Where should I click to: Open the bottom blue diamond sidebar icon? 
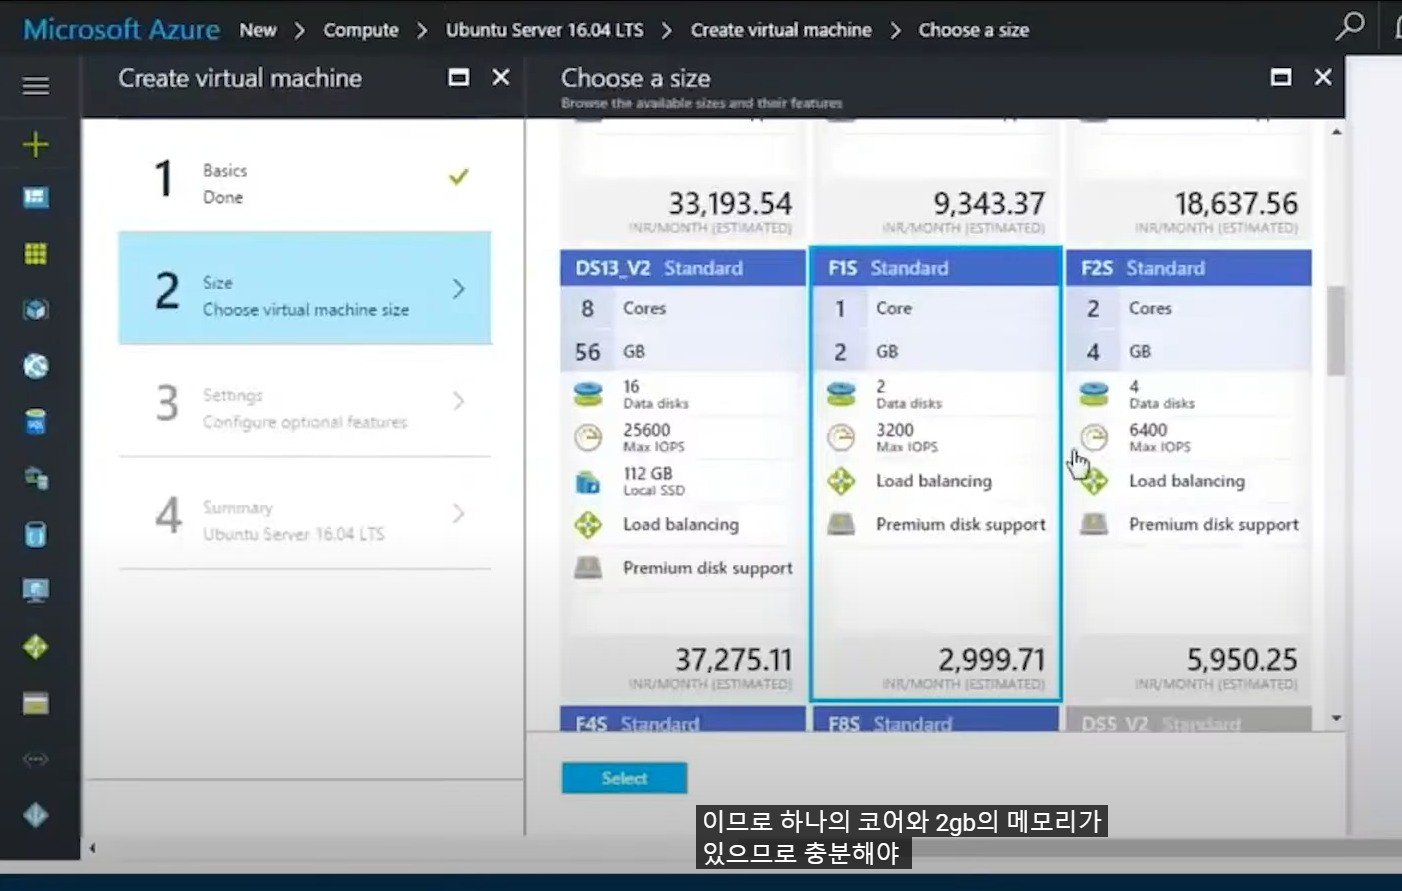coord(36,816)
